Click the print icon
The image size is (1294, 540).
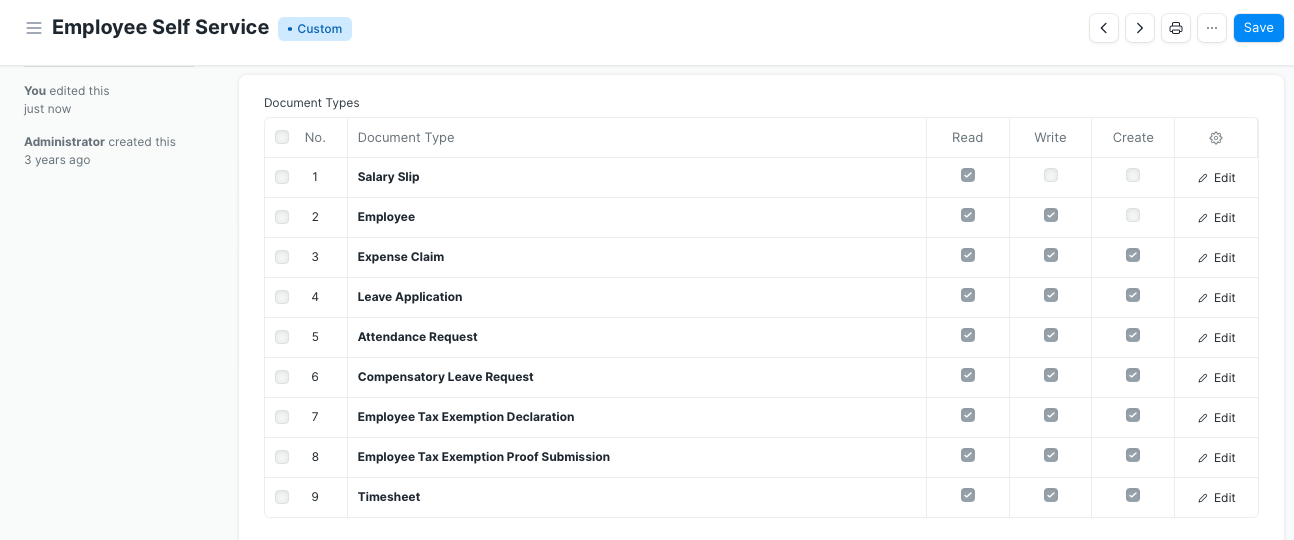[x=1176, y=28]
